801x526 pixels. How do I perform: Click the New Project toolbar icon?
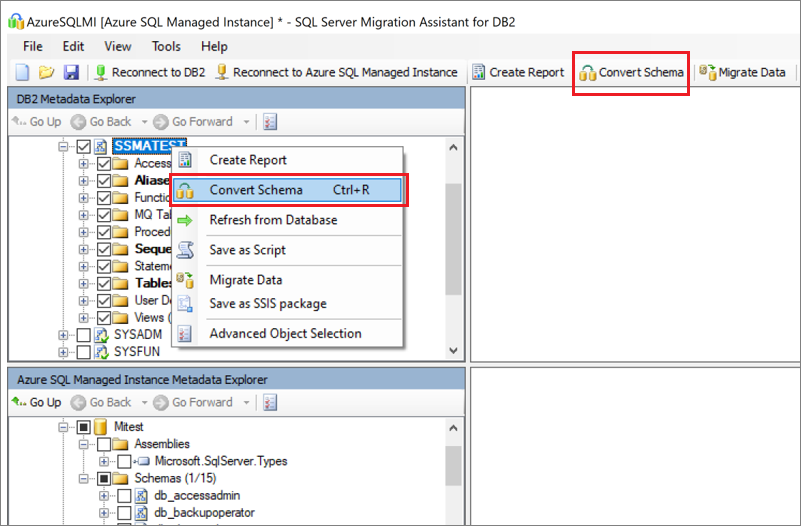(22, 72)
